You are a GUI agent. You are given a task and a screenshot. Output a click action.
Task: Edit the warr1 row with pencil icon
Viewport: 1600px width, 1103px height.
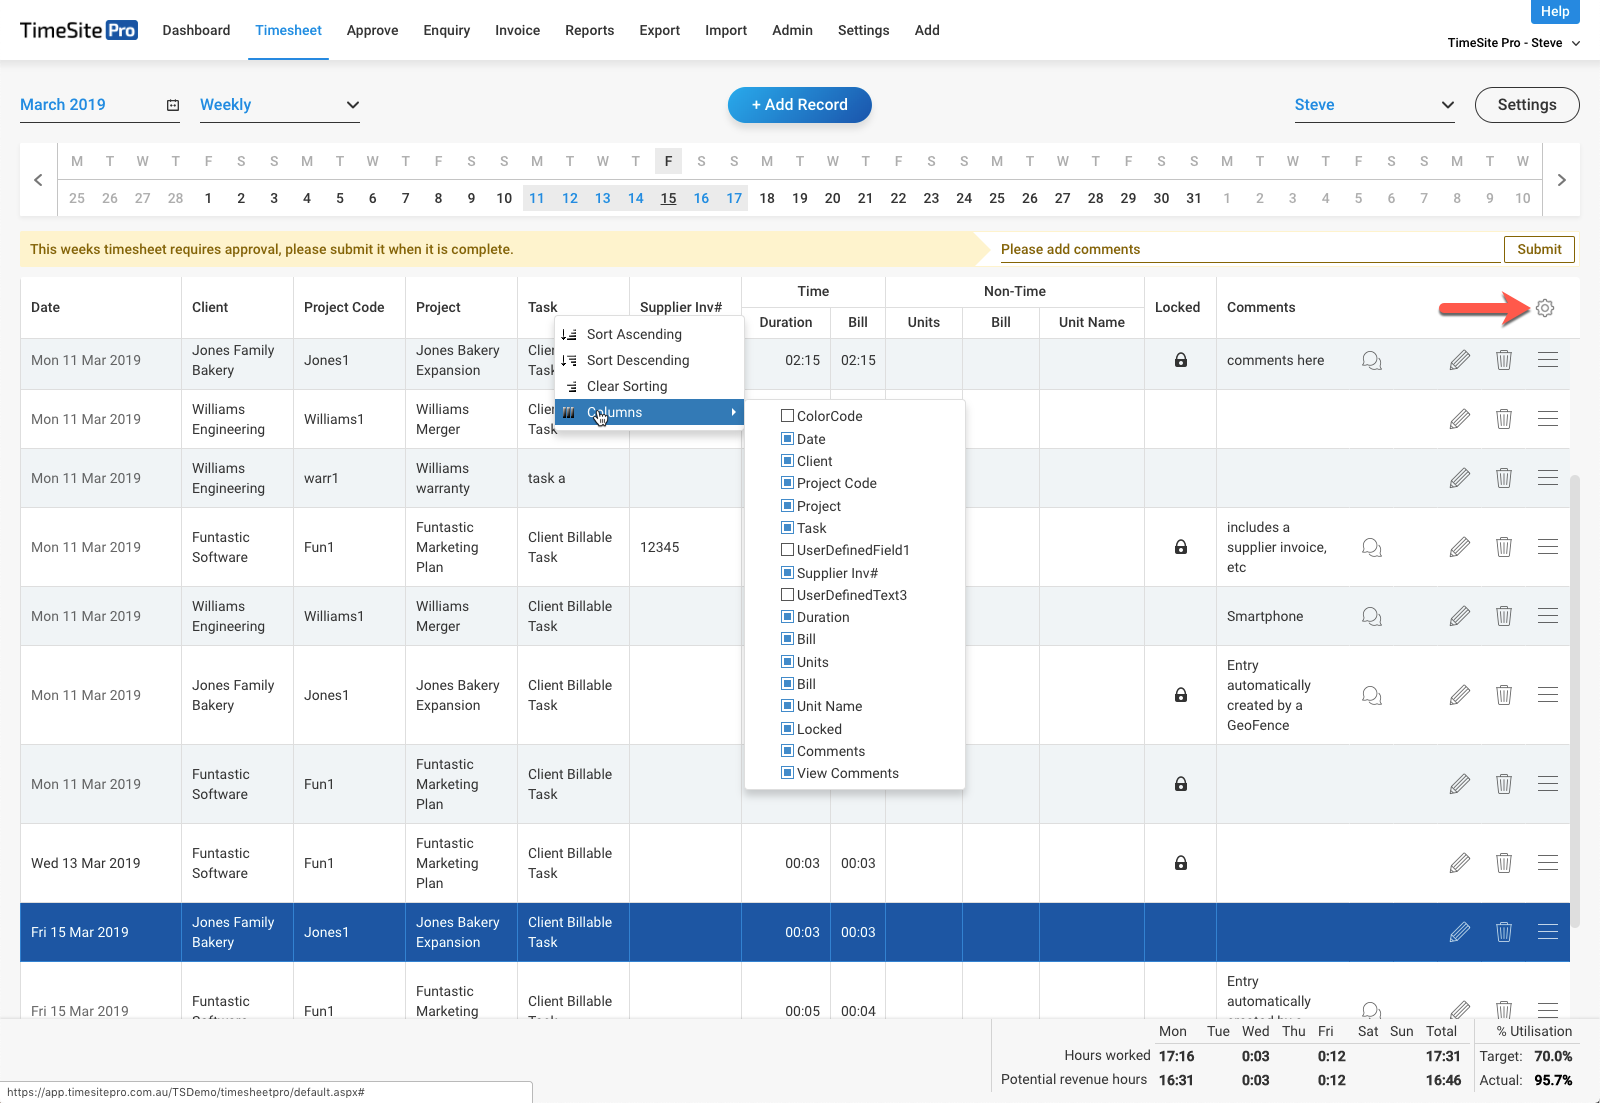coord(1460,478)
